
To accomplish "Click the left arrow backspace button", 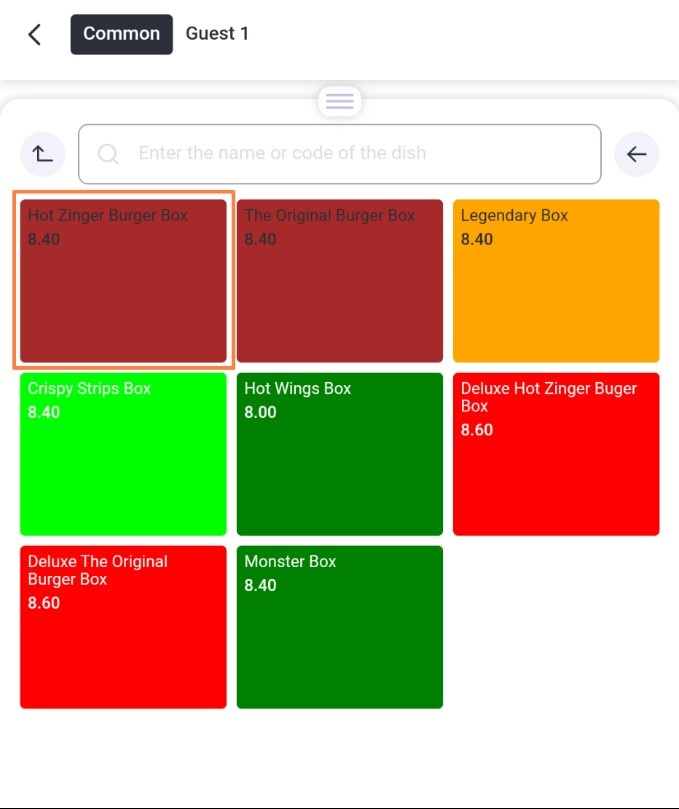I will 636,154.
